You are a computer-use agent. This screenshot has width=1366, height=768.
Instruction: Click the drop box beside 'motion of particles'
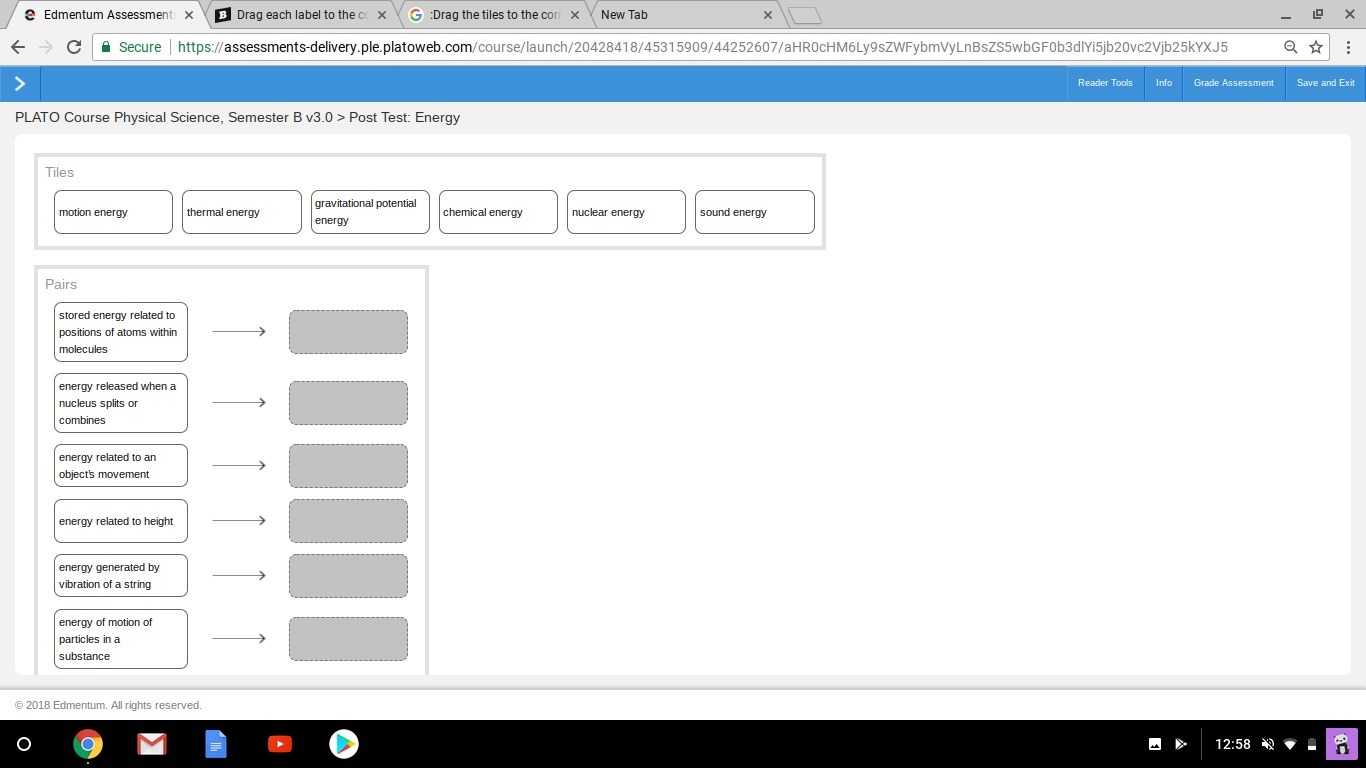pos(348,639)
